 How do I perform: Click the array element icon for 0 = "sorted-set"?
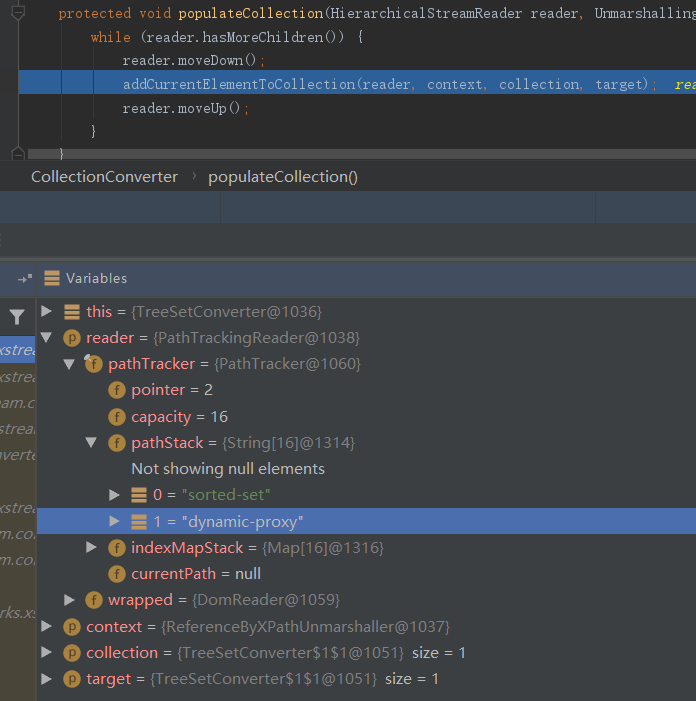tap(140, 494)
